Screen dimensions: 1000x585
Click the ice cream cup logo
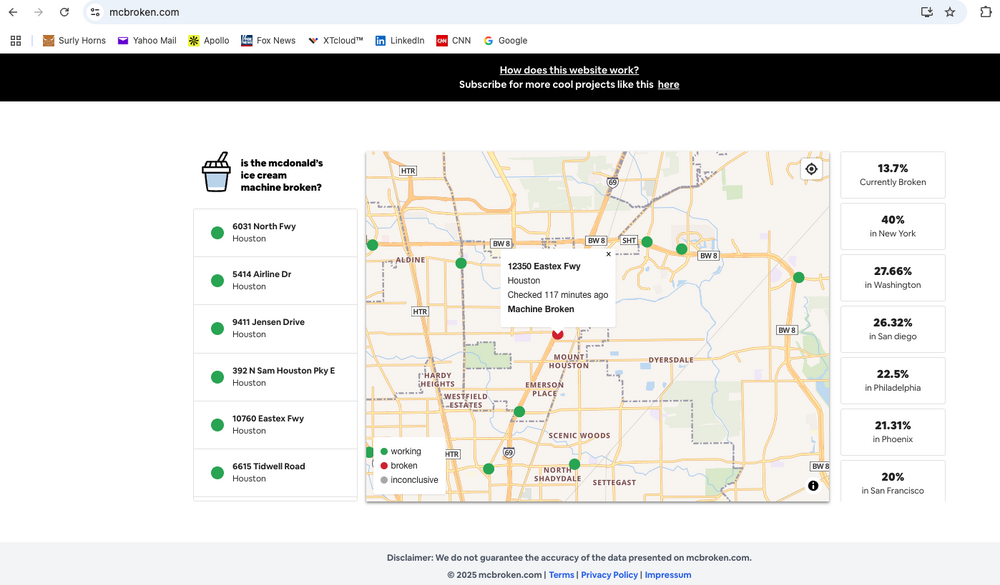coord(216,173)
